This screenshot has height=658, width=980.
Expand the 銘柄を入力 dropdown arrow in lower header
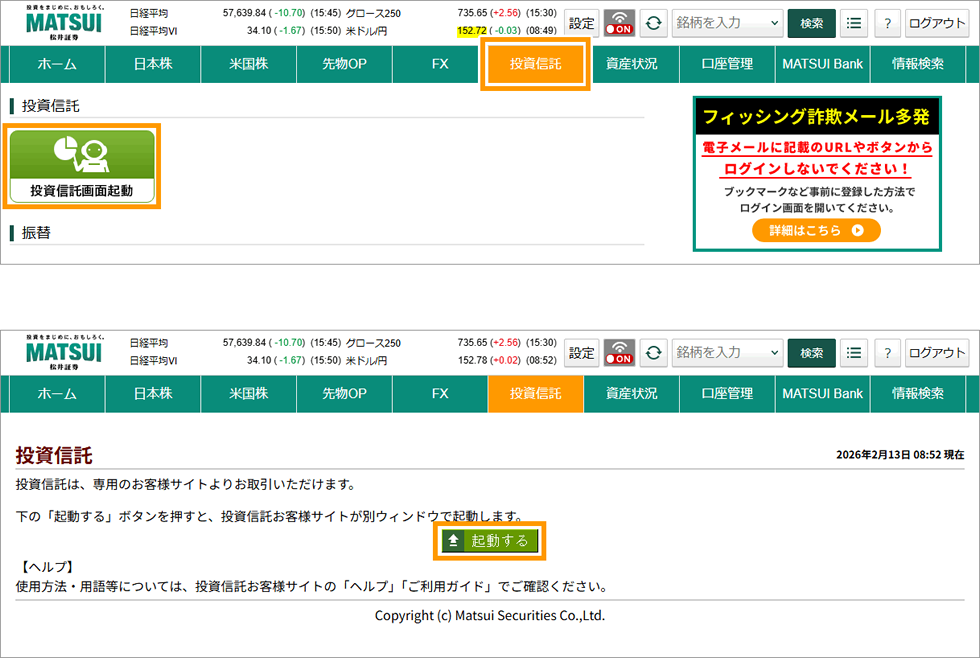(775, 352)
